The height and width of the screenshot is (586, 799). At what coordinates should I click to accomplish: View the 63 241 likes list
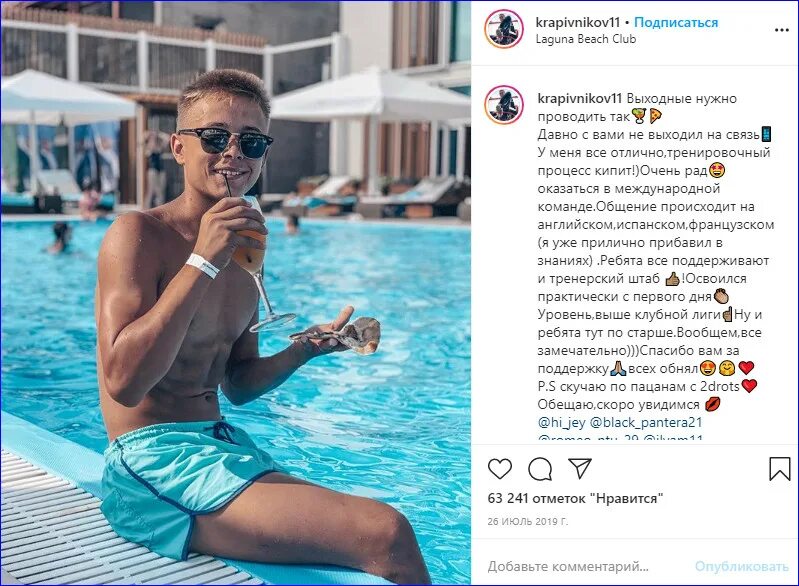pos(575,498)
